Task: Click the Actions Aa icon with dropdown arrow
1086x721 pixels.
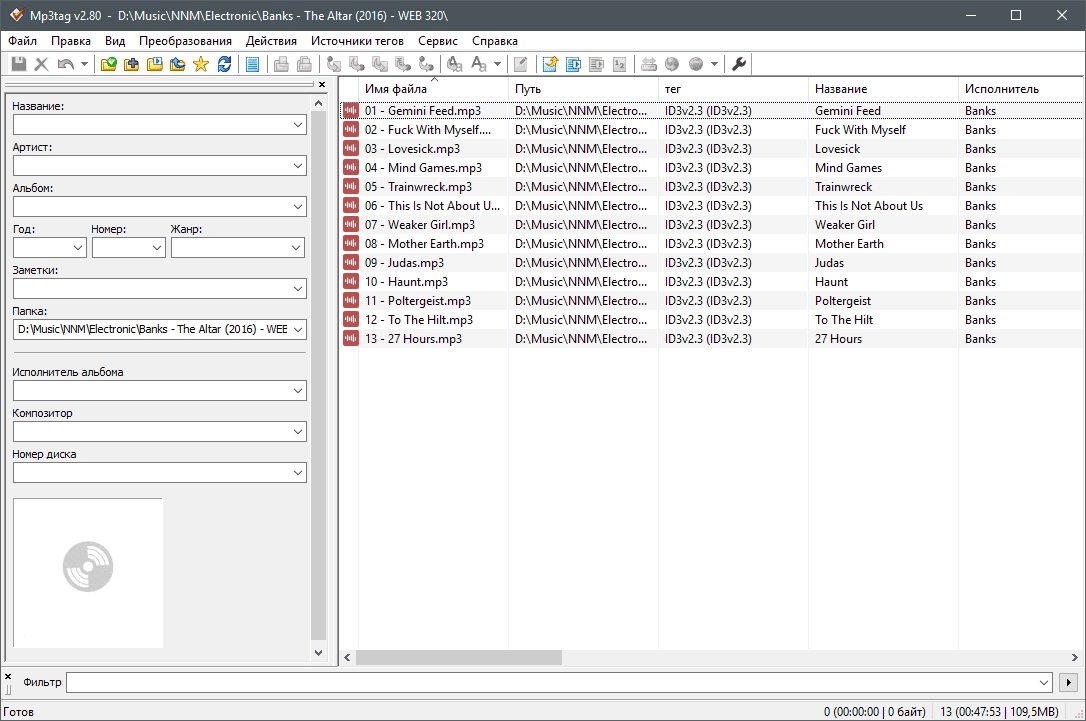Action: point(479,64)
